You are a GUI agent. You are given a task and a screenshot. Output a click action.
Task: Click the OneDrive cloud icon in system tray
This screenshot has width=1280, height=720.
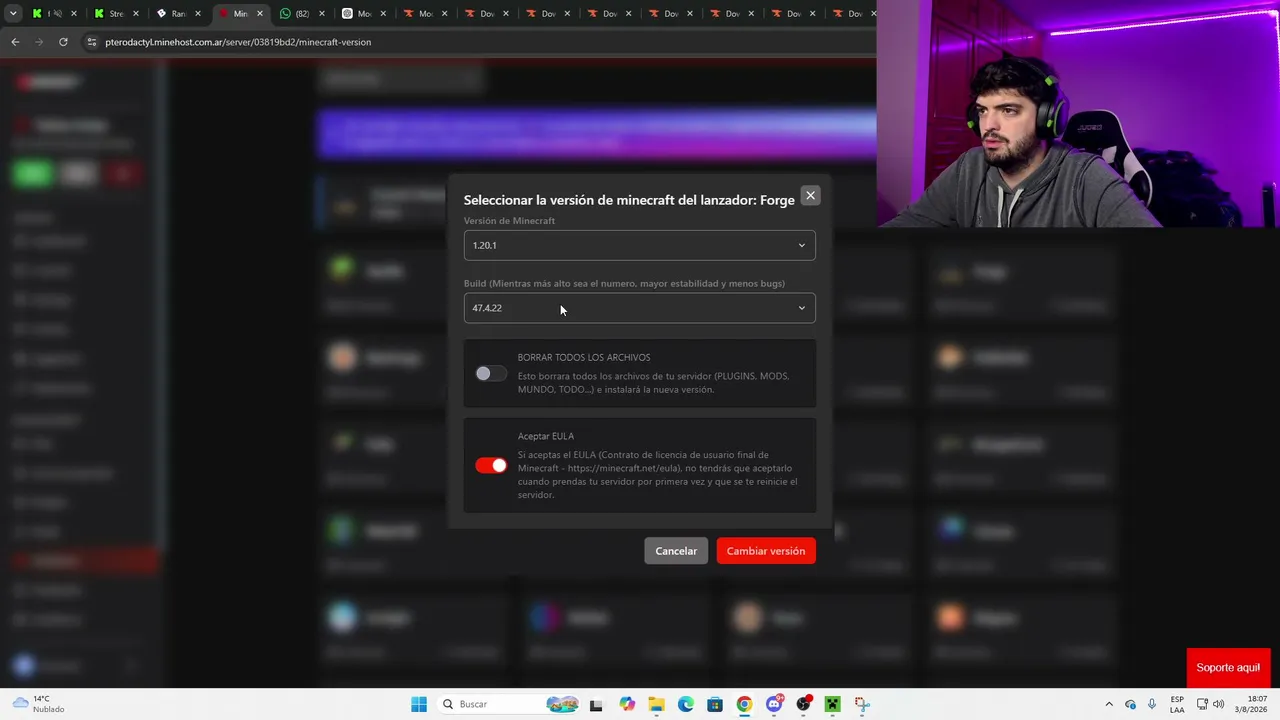pos(1130,704)
